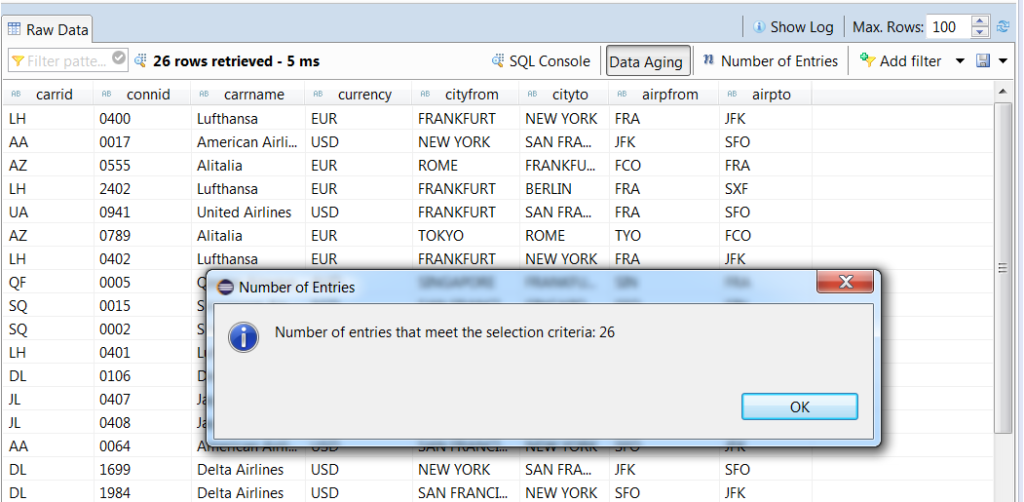Click the Add filter button
The width and height of the screenshot is (1024, 502).
pyautogui.click(x=901, y=61)
